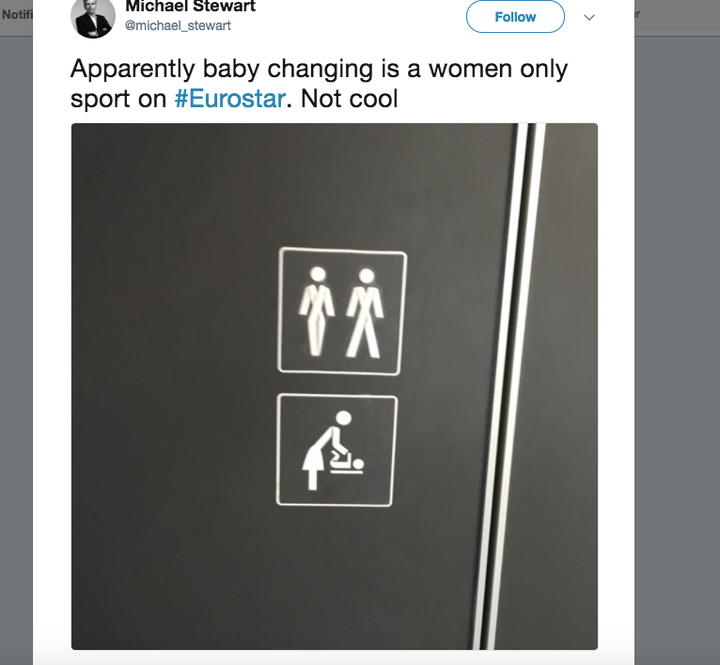Click the toilet figures sign in photo
The height and width of the screenshot is (665, 720).
tap(342, 311)
